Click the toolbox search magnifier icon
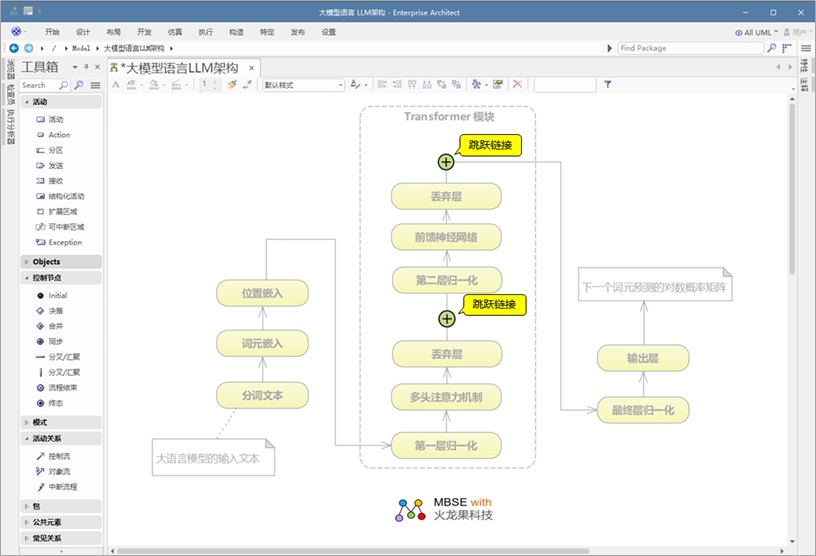The width and height of the screenshot is (816, 556). point(65,86)
